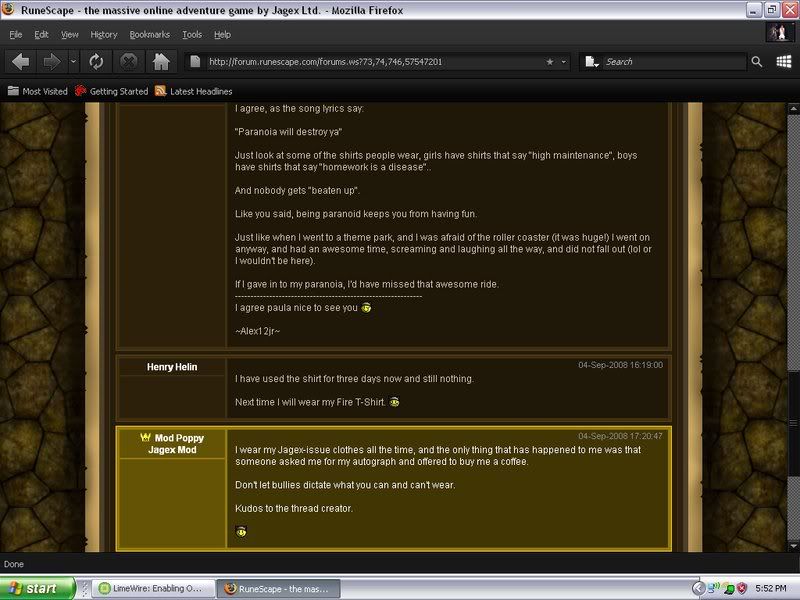Go to the Home page icon
This screenshot has height=600, width=800.
coord(161,62)
